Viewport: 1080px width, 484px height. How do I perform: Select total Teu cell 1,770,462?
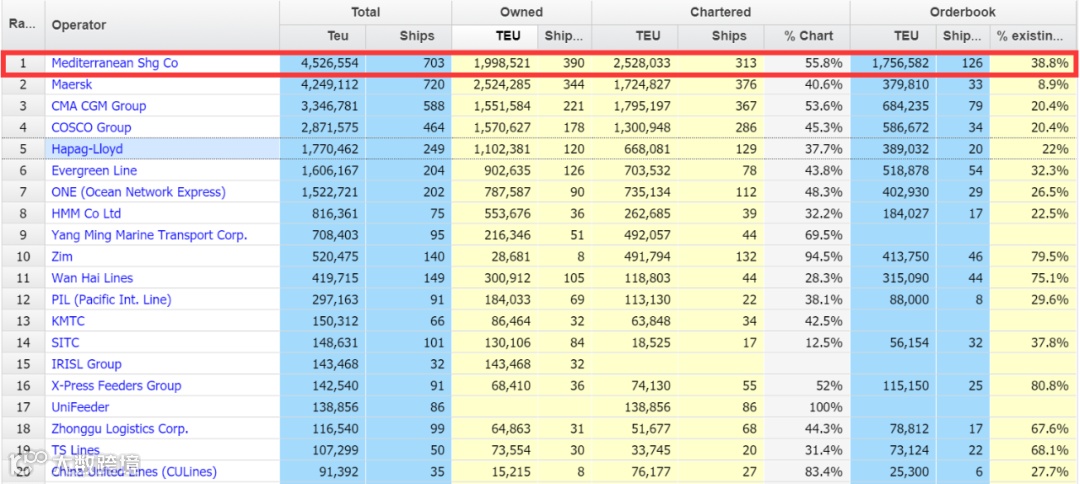[322, 149]
